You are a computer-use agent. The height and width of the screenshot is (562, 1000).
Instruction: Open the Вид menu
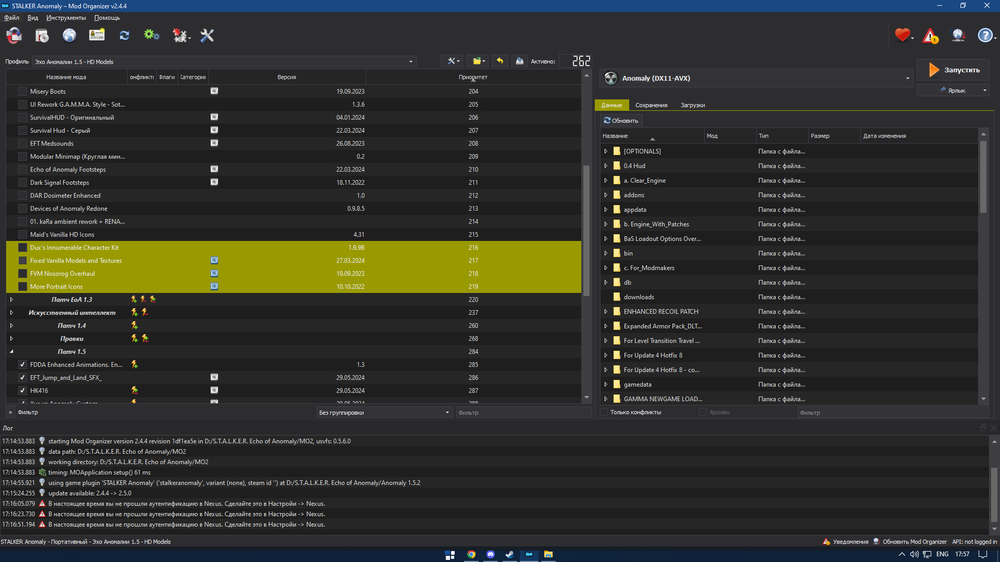point(33,18)
